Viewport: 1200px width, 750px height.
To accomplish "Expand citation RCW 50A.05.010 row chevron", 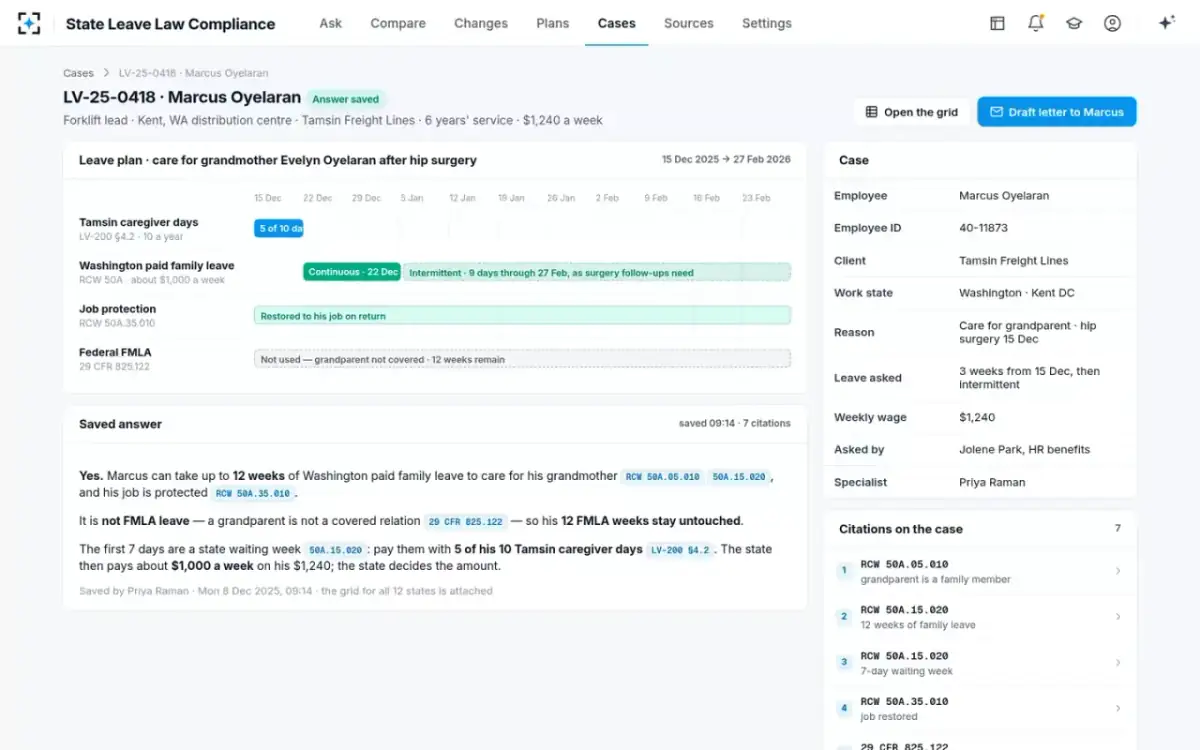I will (1118, 571).
